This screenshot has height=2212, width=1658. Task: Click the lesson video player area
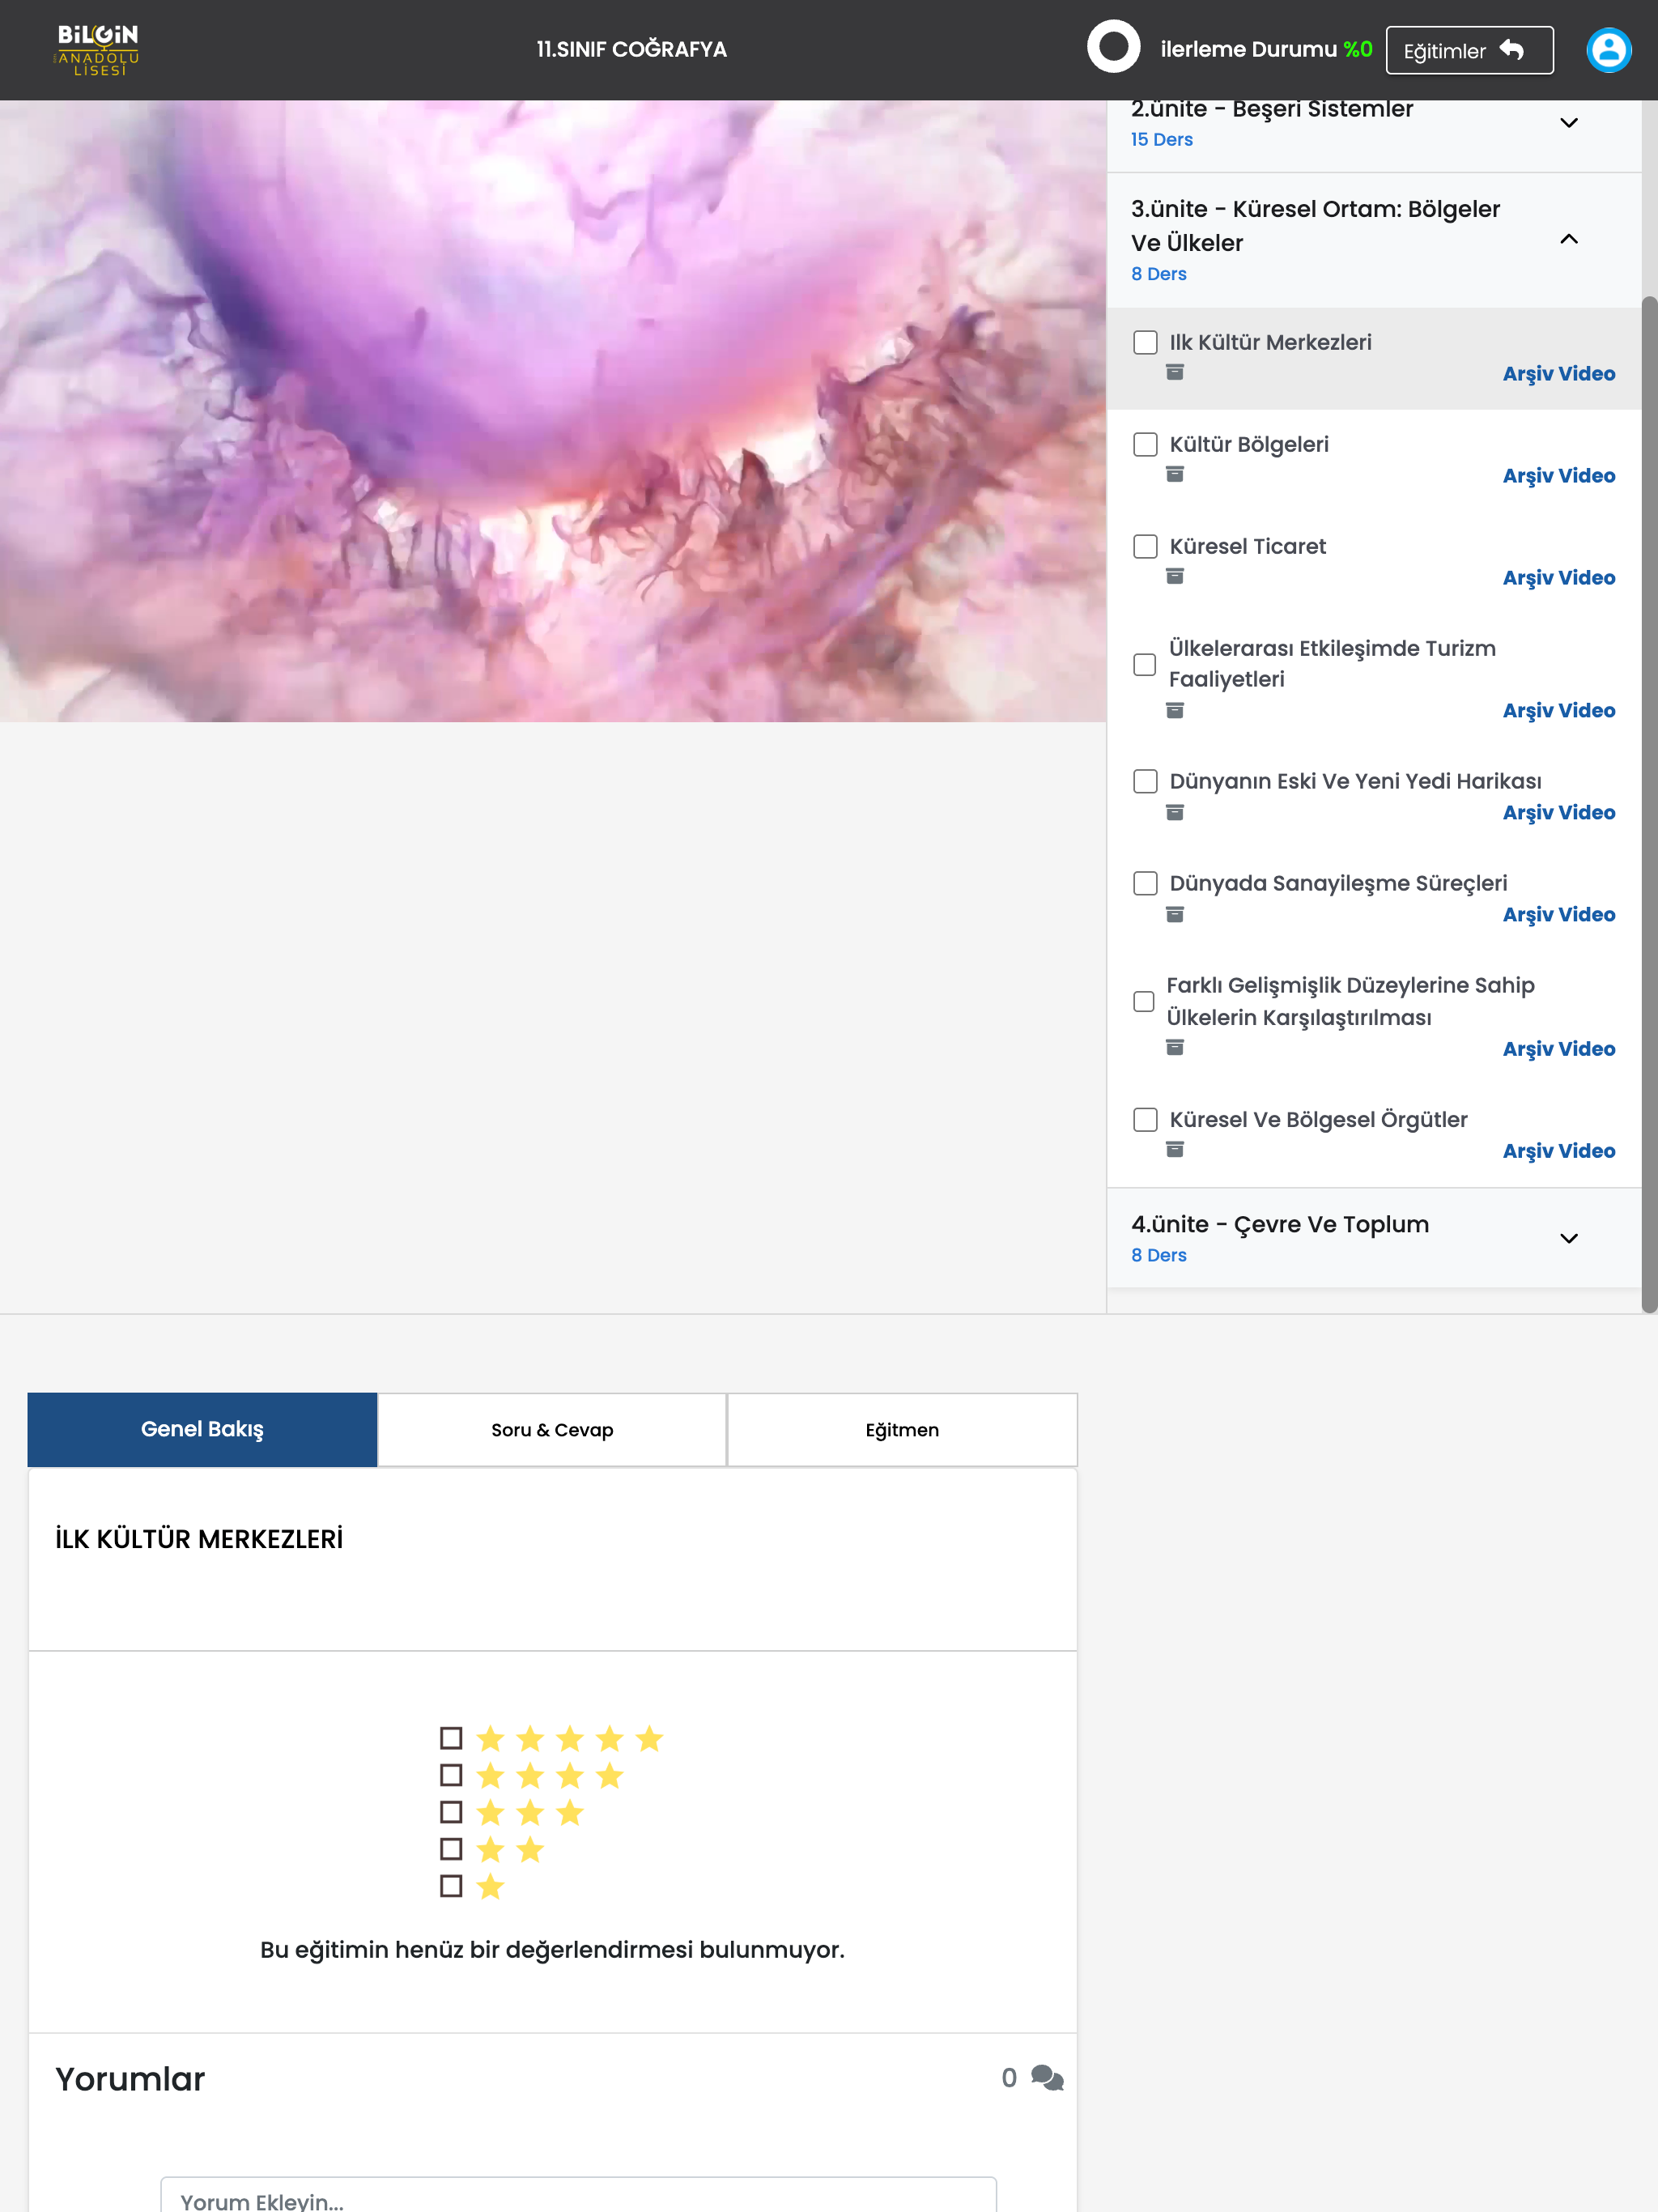[x=553, y=411]
